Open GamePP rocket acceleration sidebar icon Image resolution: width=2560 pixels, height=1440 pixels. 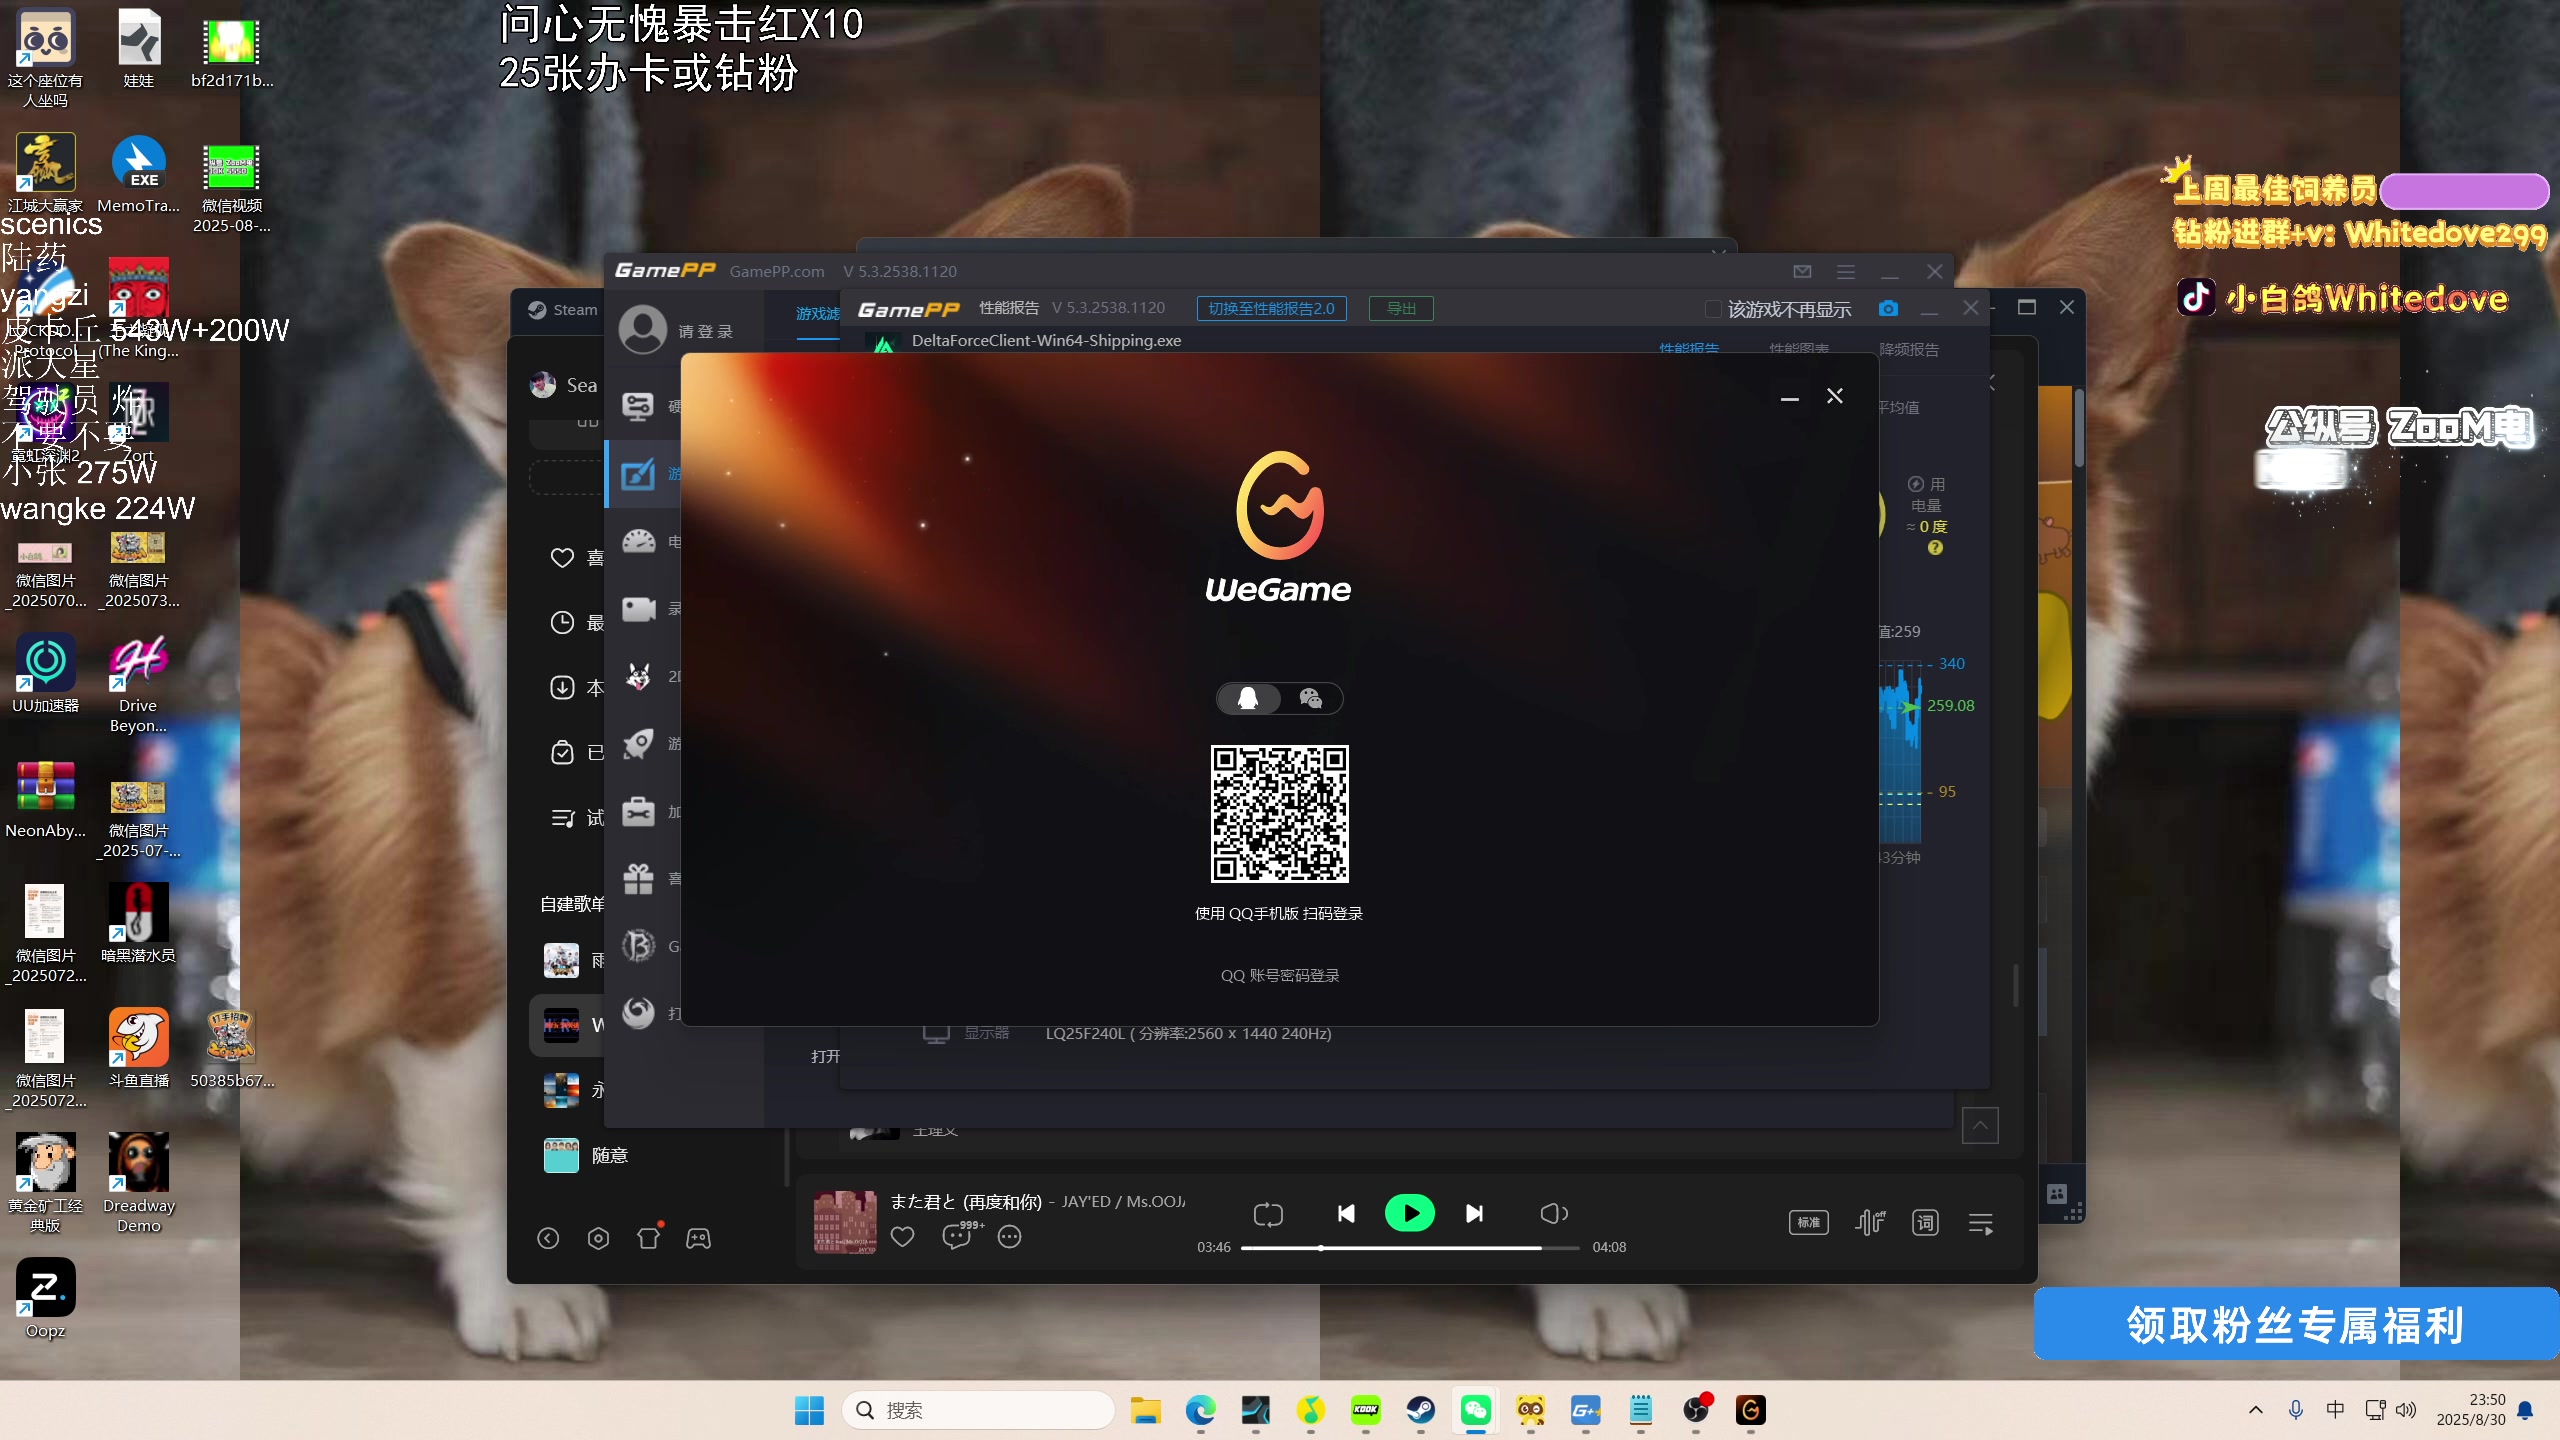(x=638, y=743)
